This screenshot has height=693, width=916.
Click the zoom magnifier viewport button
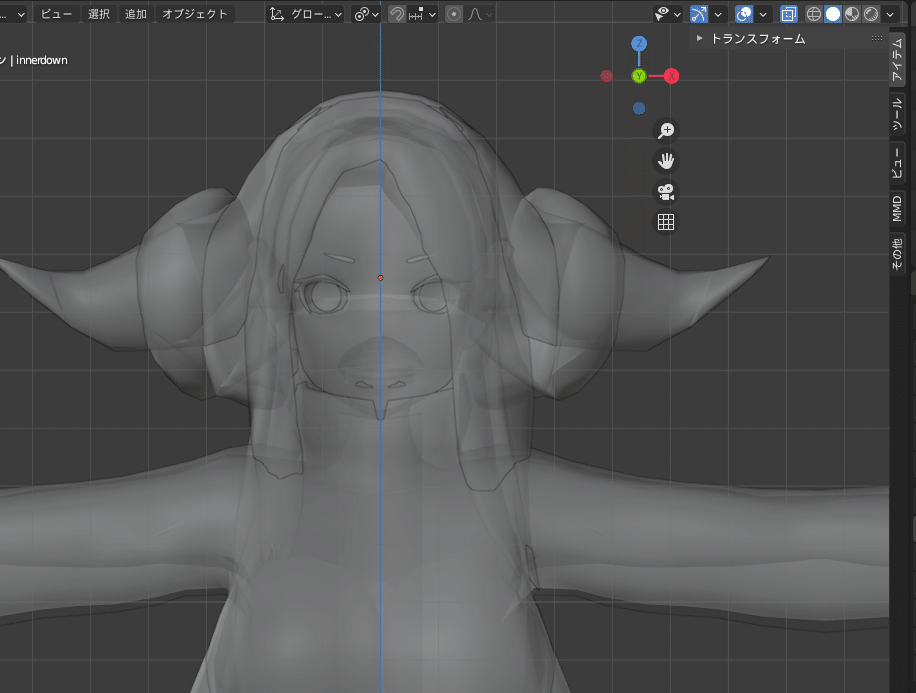(x=666, y=130)
